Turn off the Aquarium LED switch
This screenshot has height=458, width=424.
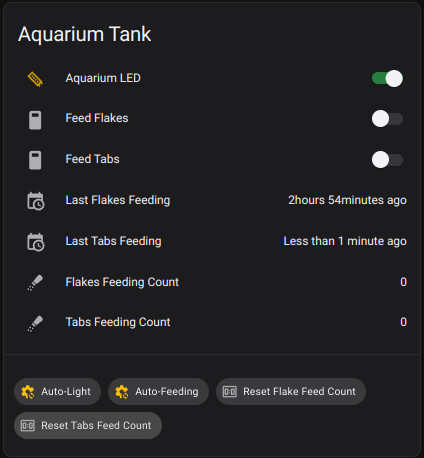[387, 79]
